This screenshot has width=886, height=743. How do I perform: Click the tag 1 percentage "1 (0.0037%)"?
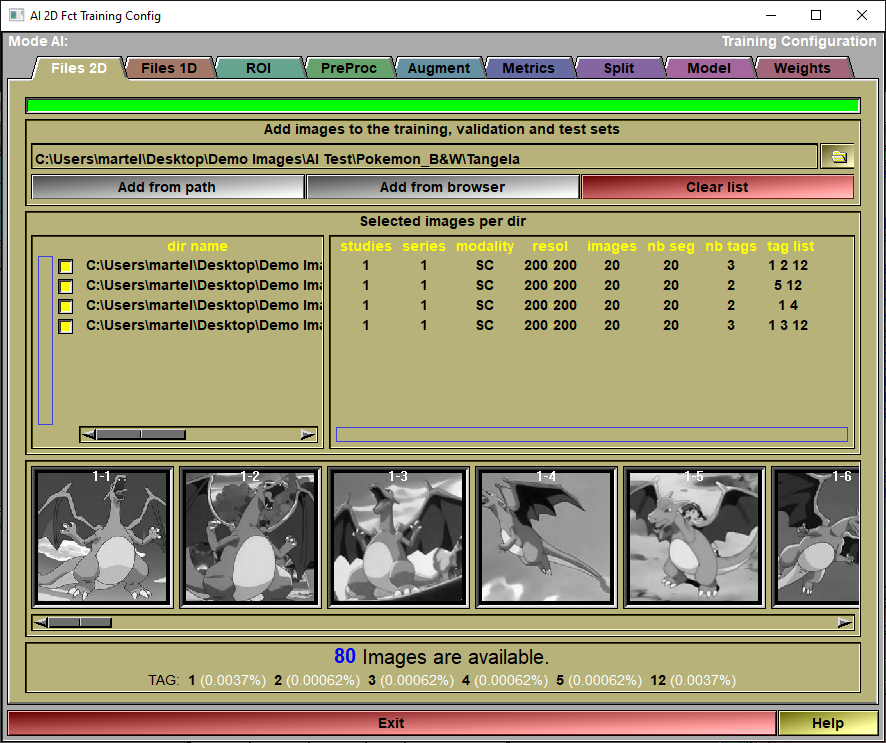click(x=227, y=680)
